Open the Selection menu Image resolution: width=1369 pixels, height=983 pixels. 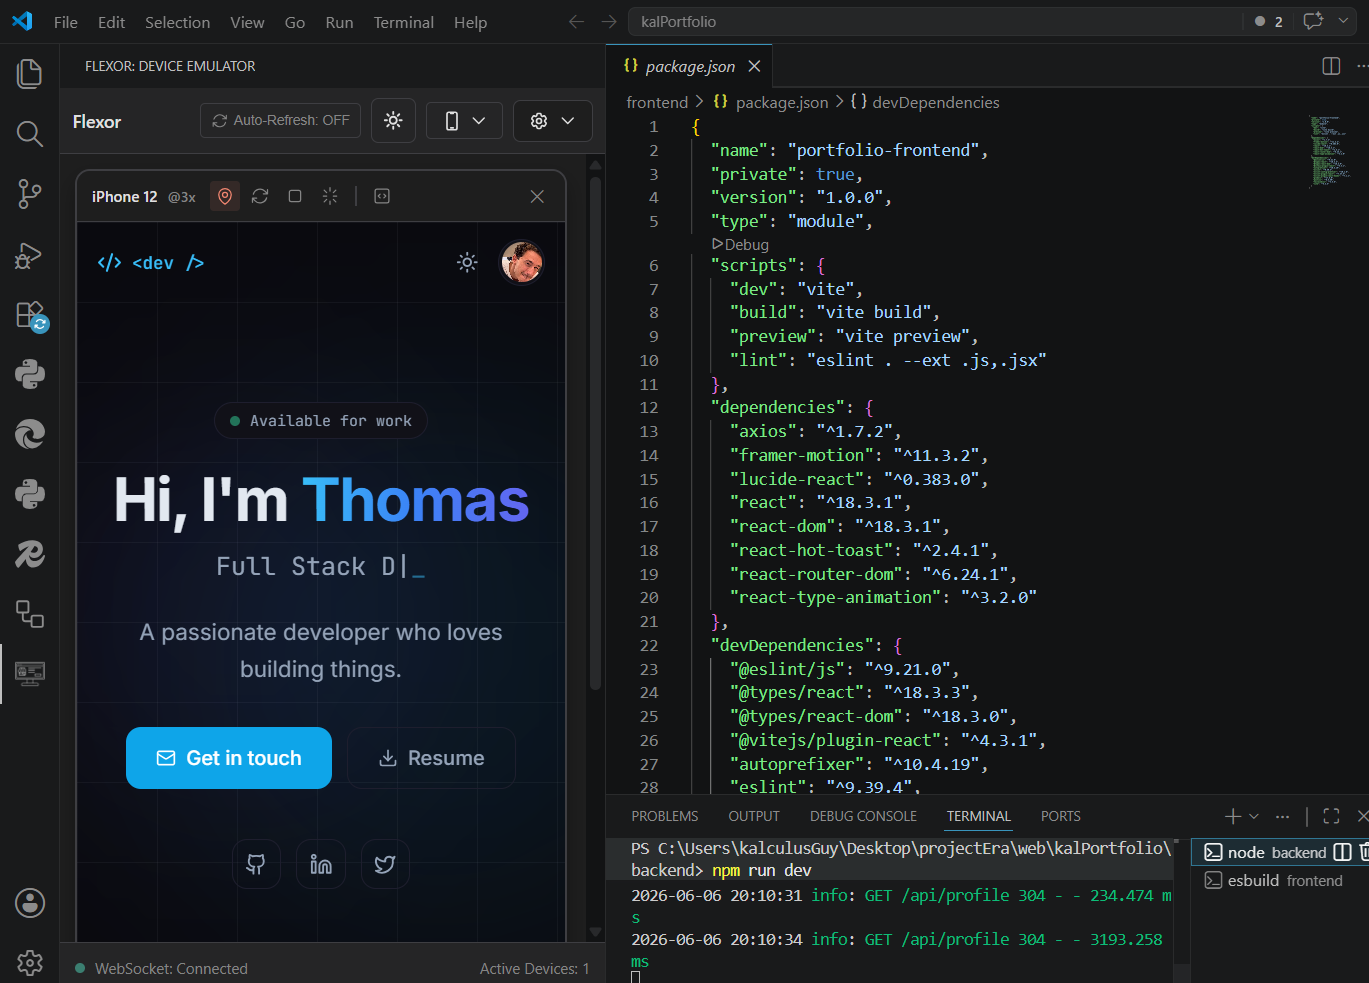[x=177, y=22]
